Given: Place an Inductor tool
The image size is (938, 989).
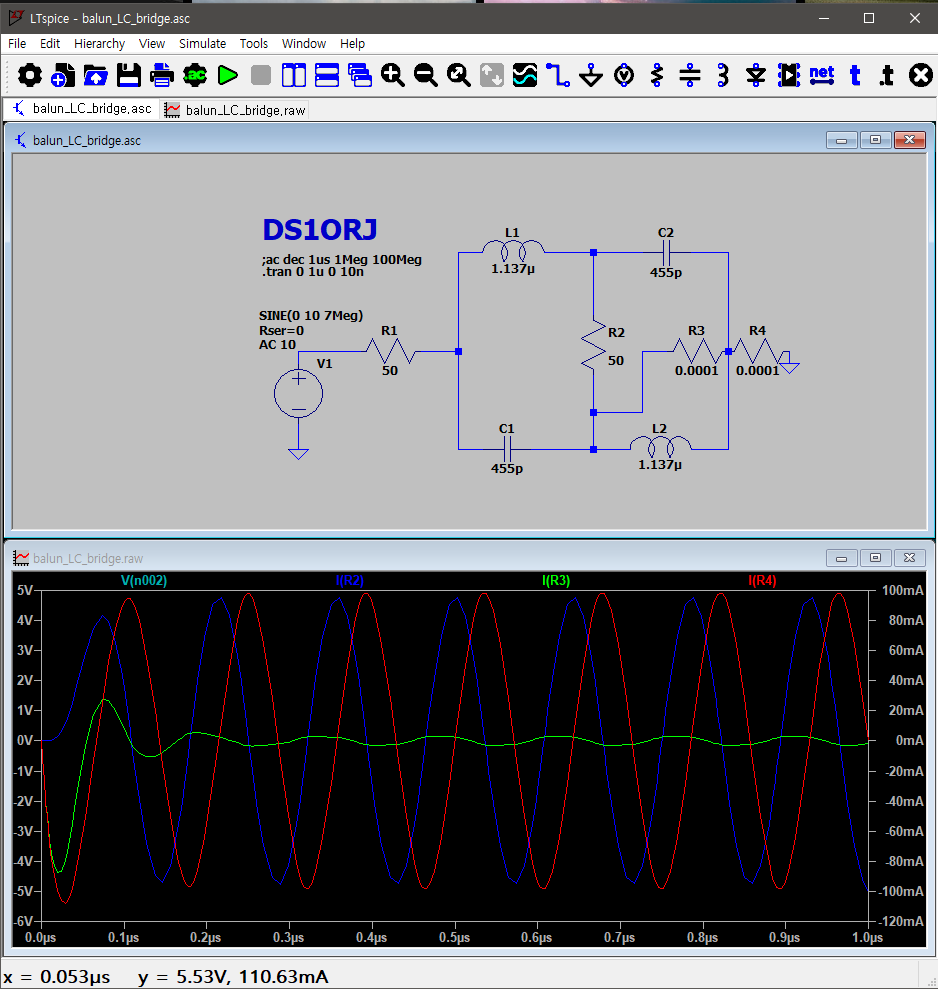Looking at the screenshot, I should [x=723, y=76].
